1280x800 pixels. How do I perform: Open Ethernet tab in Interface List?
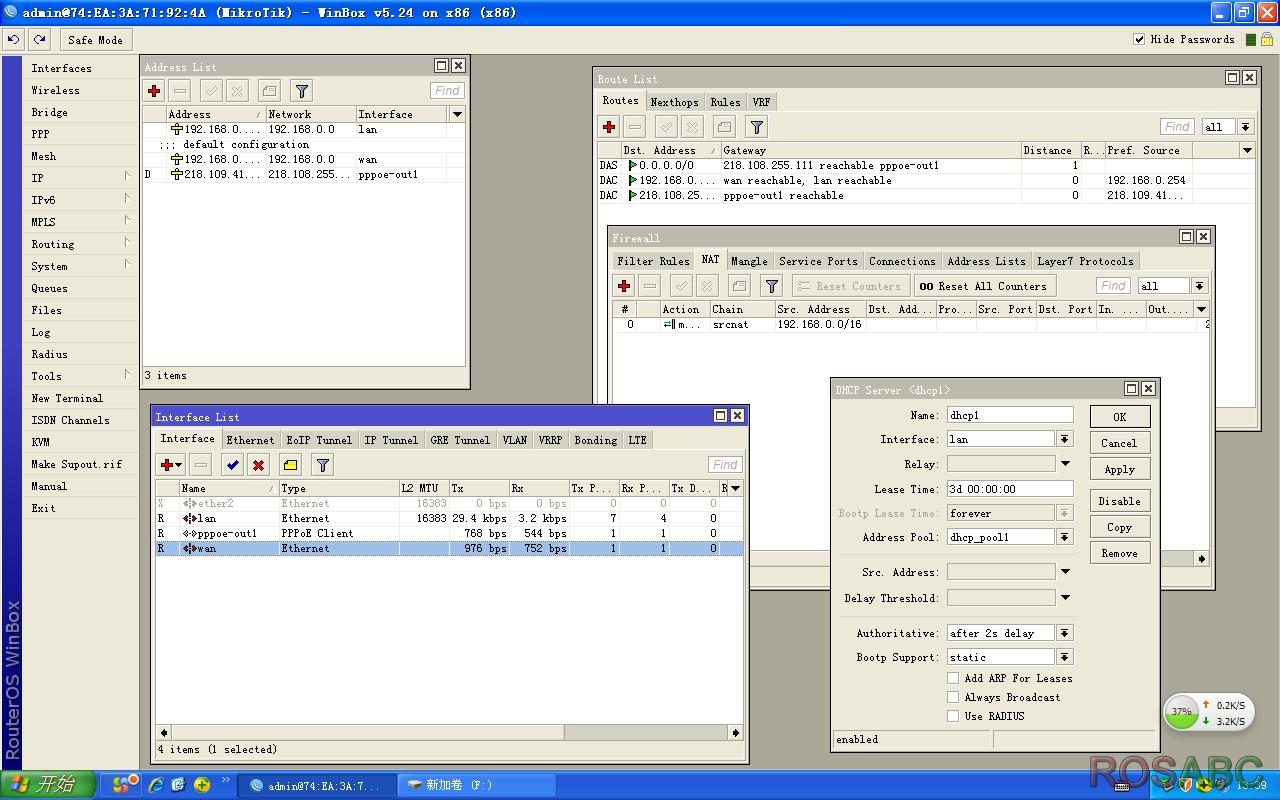(250, 440)
